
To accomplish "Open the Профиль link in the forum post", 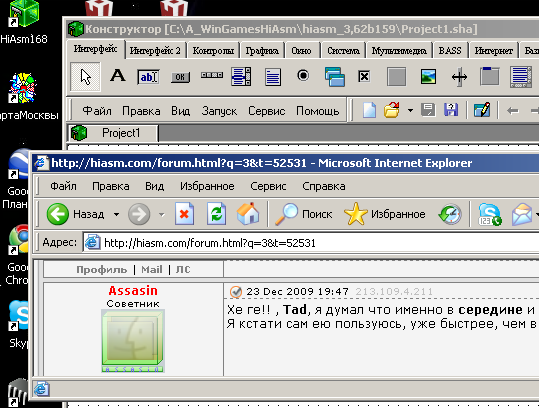I will (x=102, y=270).
